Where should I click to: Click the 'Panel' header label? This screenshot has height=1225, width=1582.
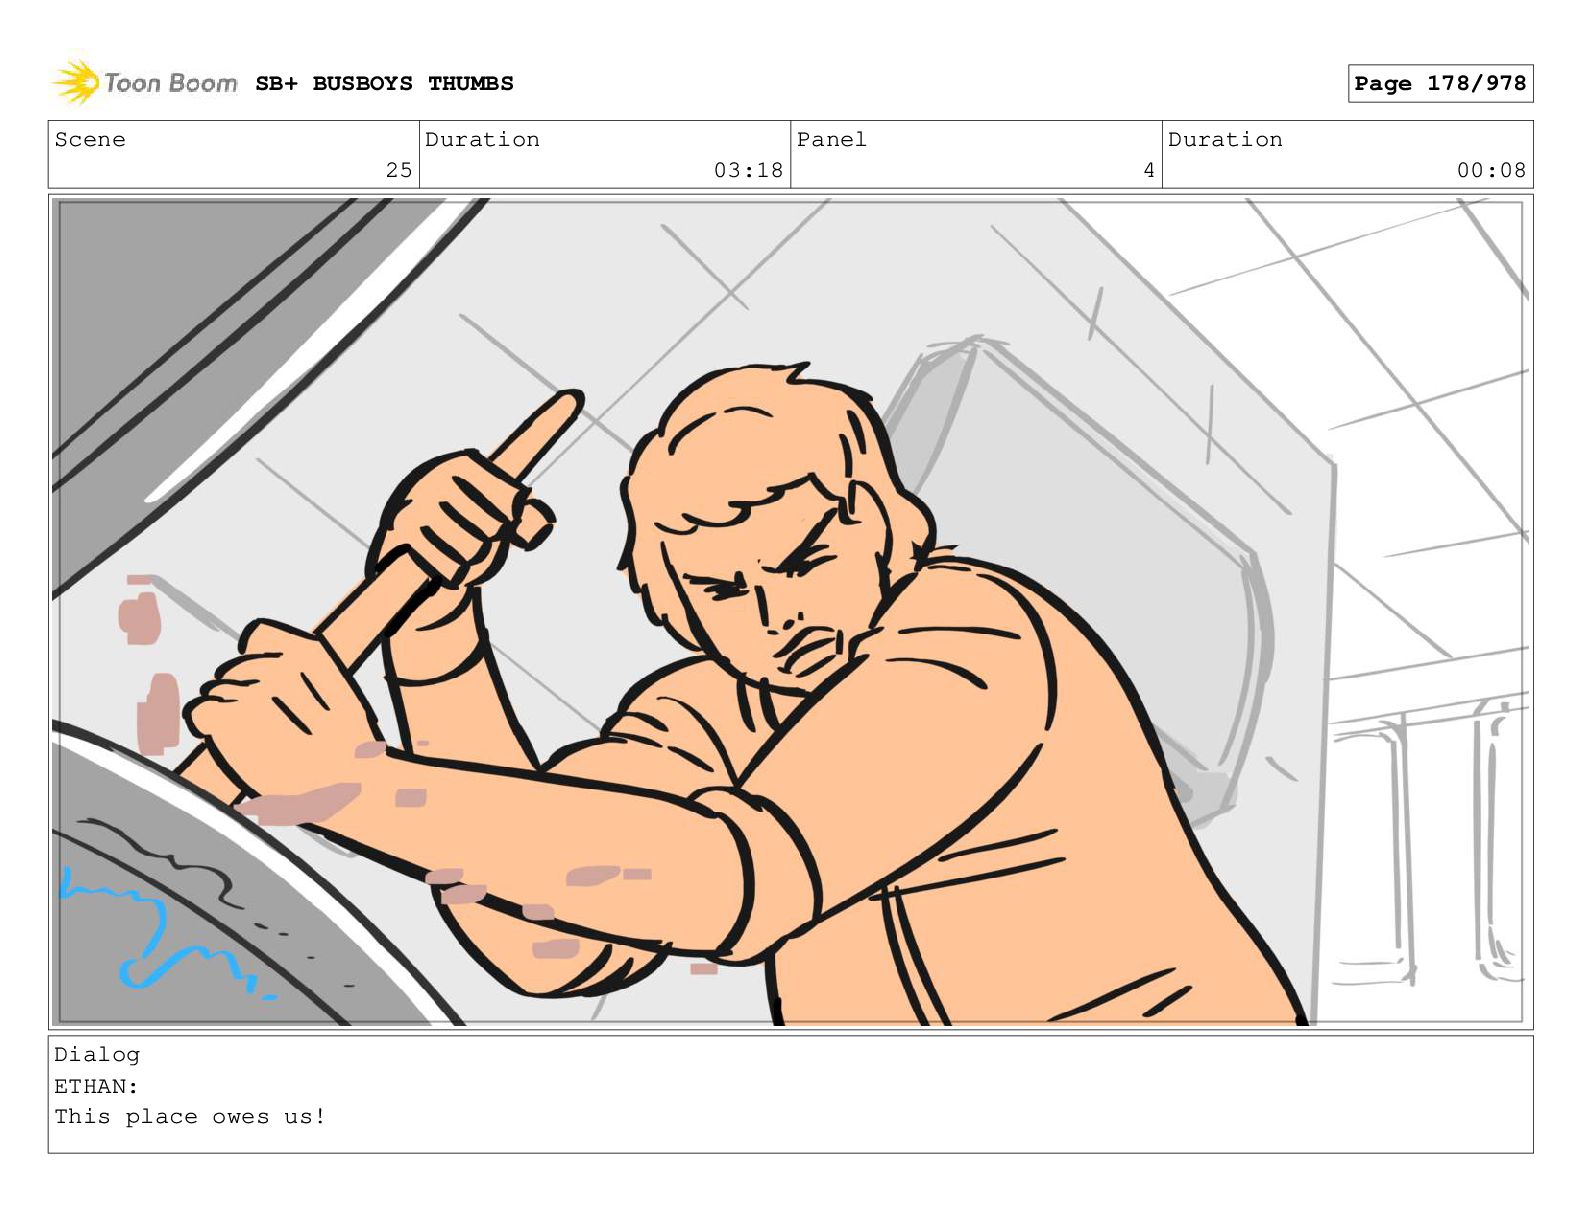(831, 140)
